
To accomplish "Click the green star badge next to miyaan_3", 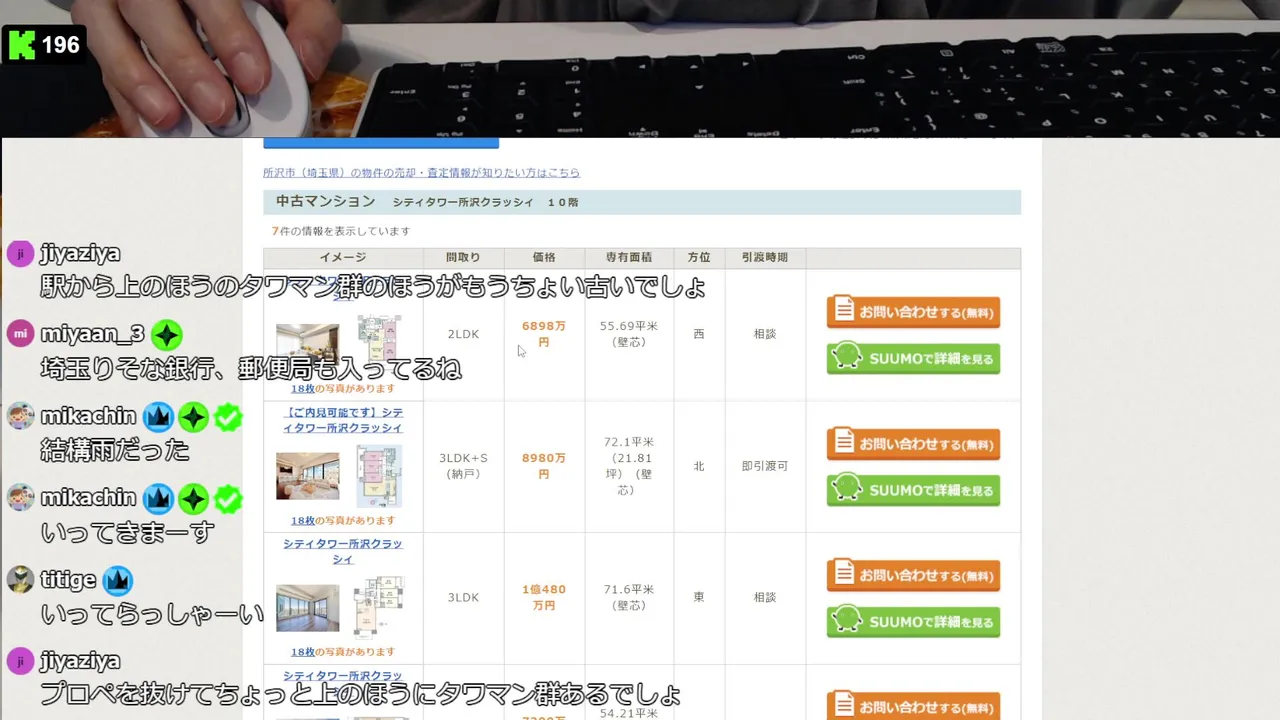I will point(167,335).
